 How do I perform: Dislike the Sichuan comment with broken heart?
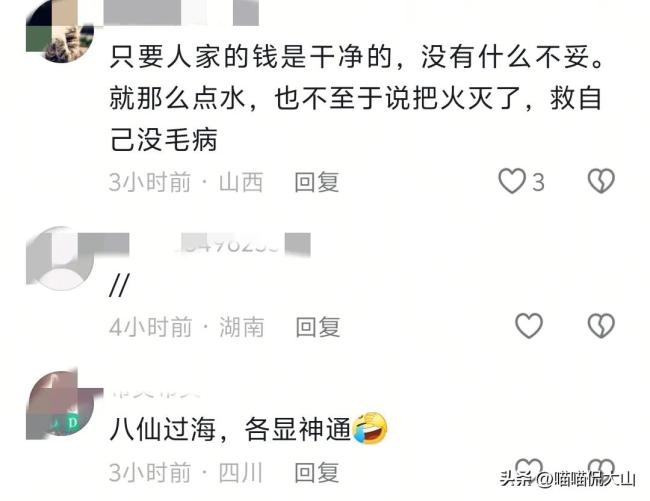601,467
